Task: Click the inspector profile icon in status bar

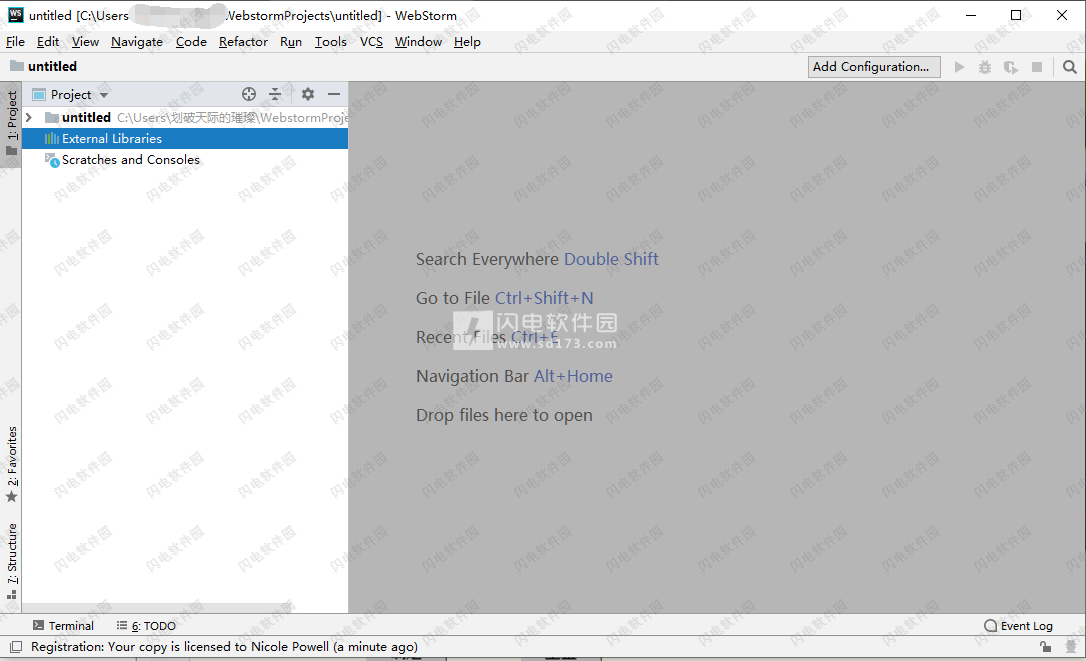Action: [1071, 647]
